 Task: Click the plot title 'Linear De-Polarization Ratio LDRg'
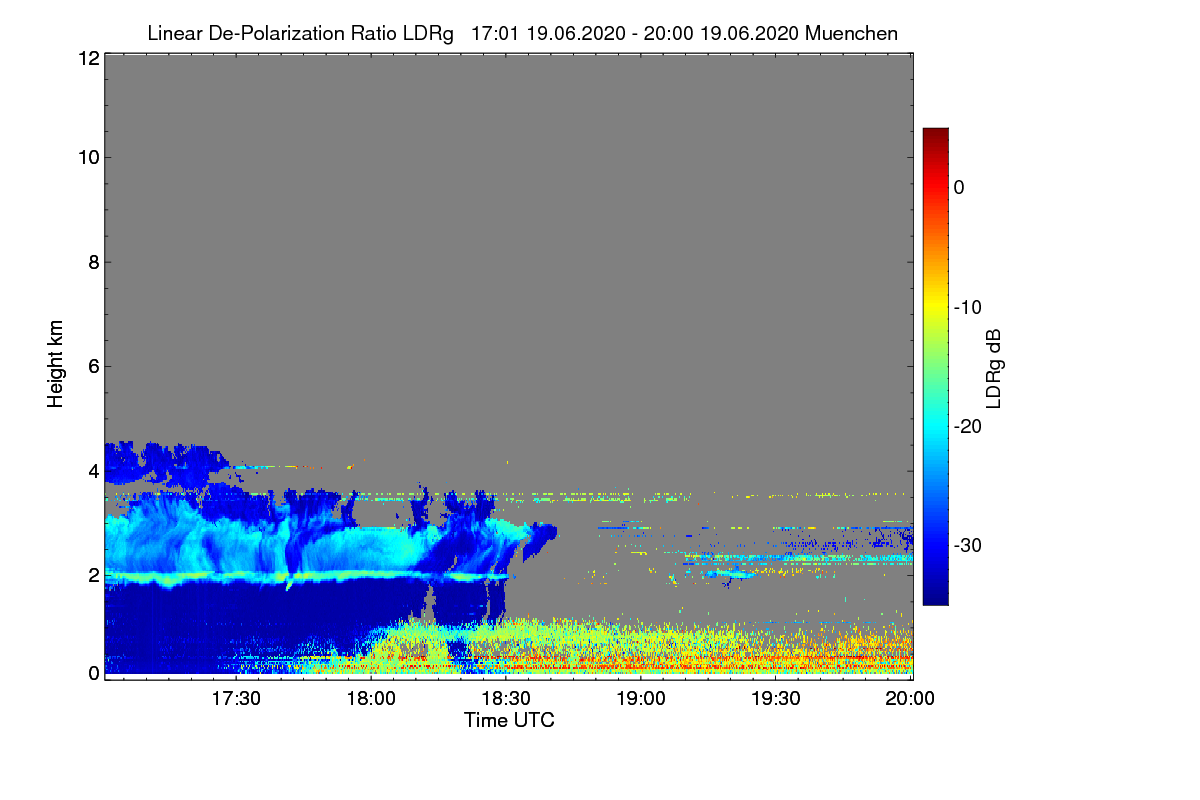click(x=300, y=33)
